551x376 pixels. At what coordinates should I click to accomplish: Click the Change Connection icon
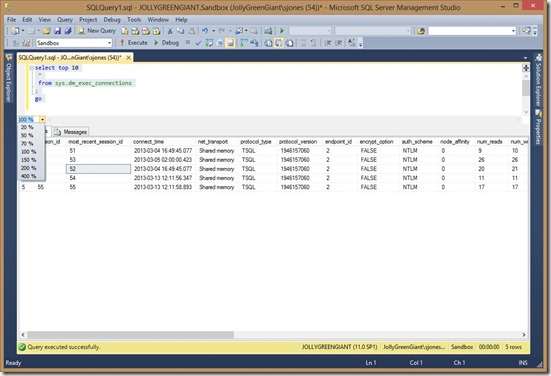[26, 43]
